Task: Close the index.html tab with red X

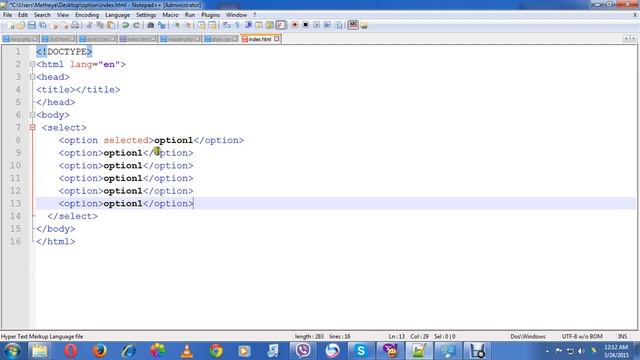Action: 277,39
